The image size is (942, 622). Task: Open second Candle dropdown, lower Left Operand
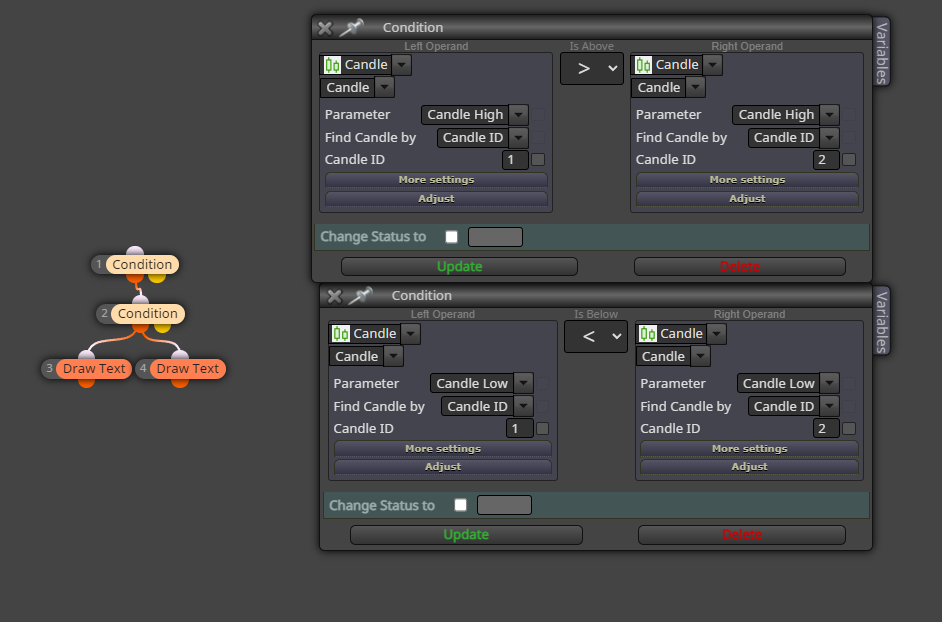[x=394, y=356]
